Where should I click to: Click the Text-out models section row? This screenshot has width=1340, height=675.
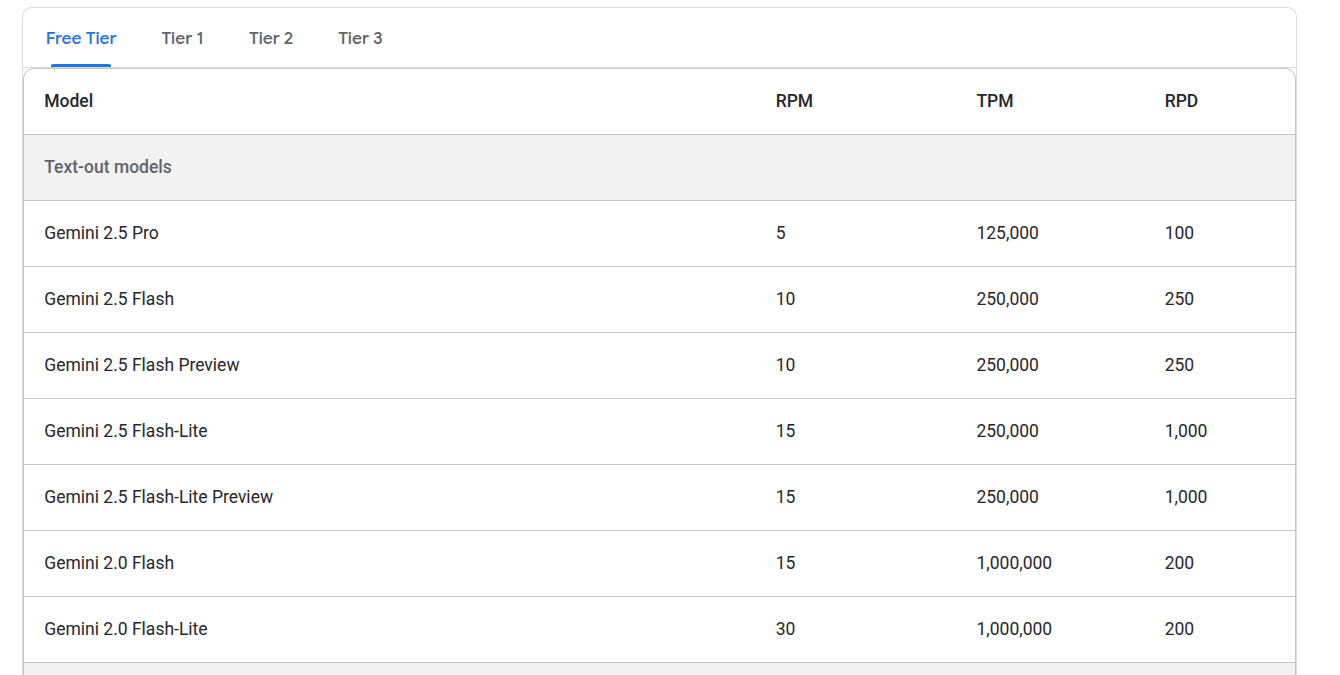108,167
